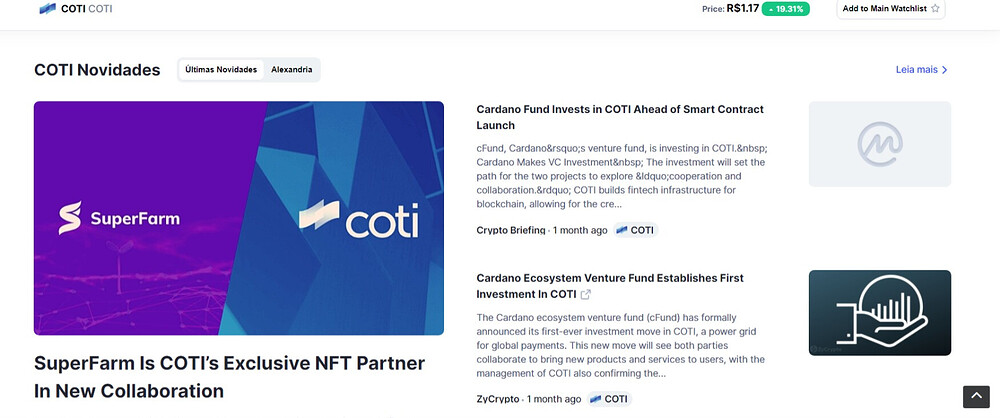The width and height of the screenshot is (1000, 418).
Task: Click the scroll-to-top arrow button
Action: coord(976,397)
